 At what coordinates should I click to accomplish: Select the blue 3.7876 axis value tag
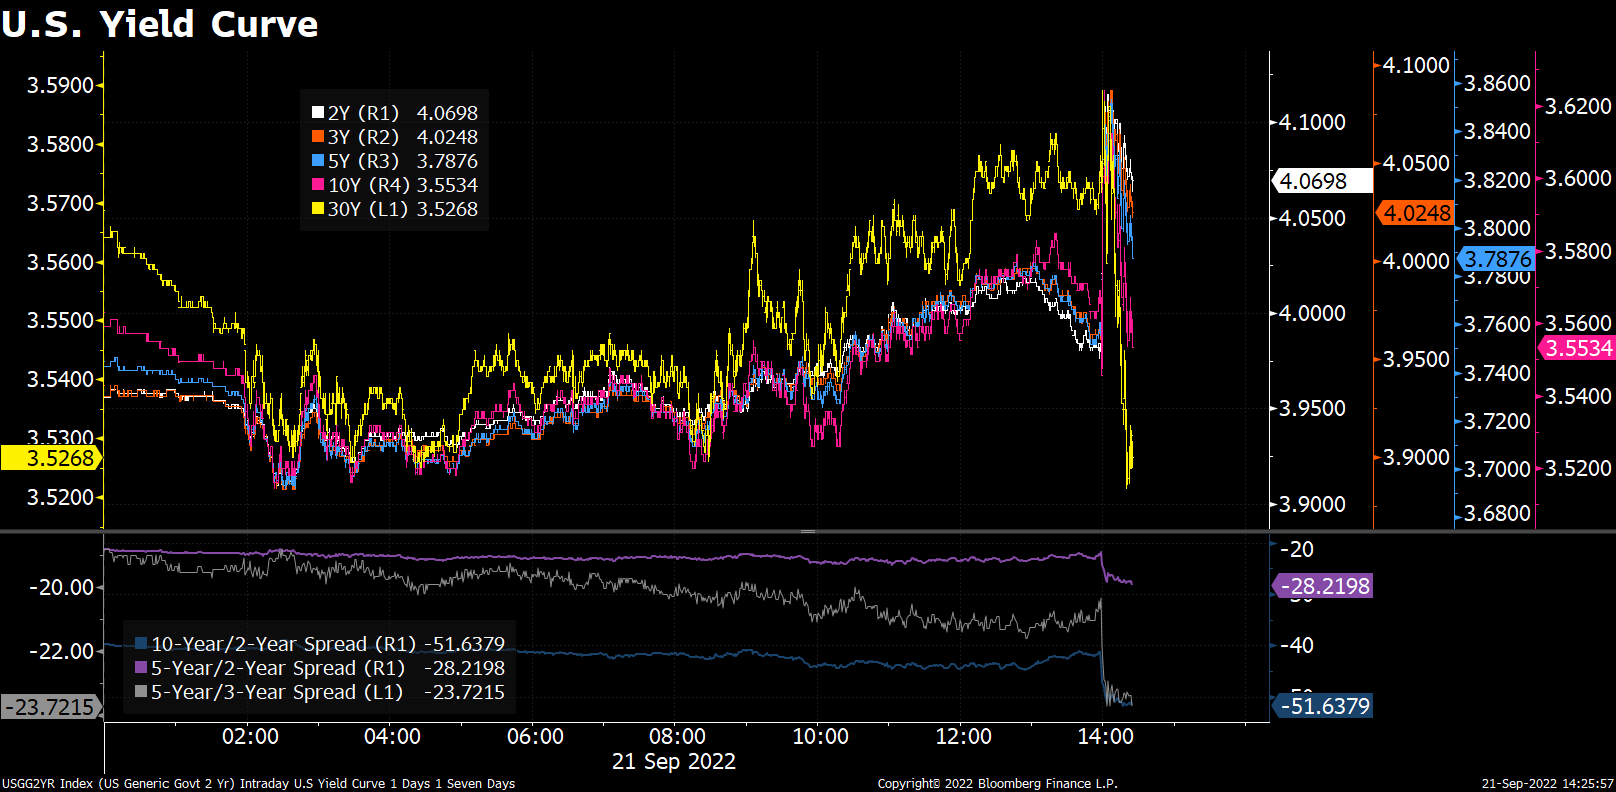[1496, 259]
